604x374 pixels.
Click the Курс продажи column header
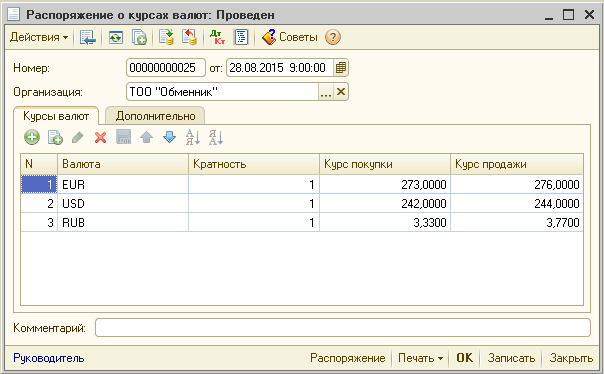pos(517,164)
